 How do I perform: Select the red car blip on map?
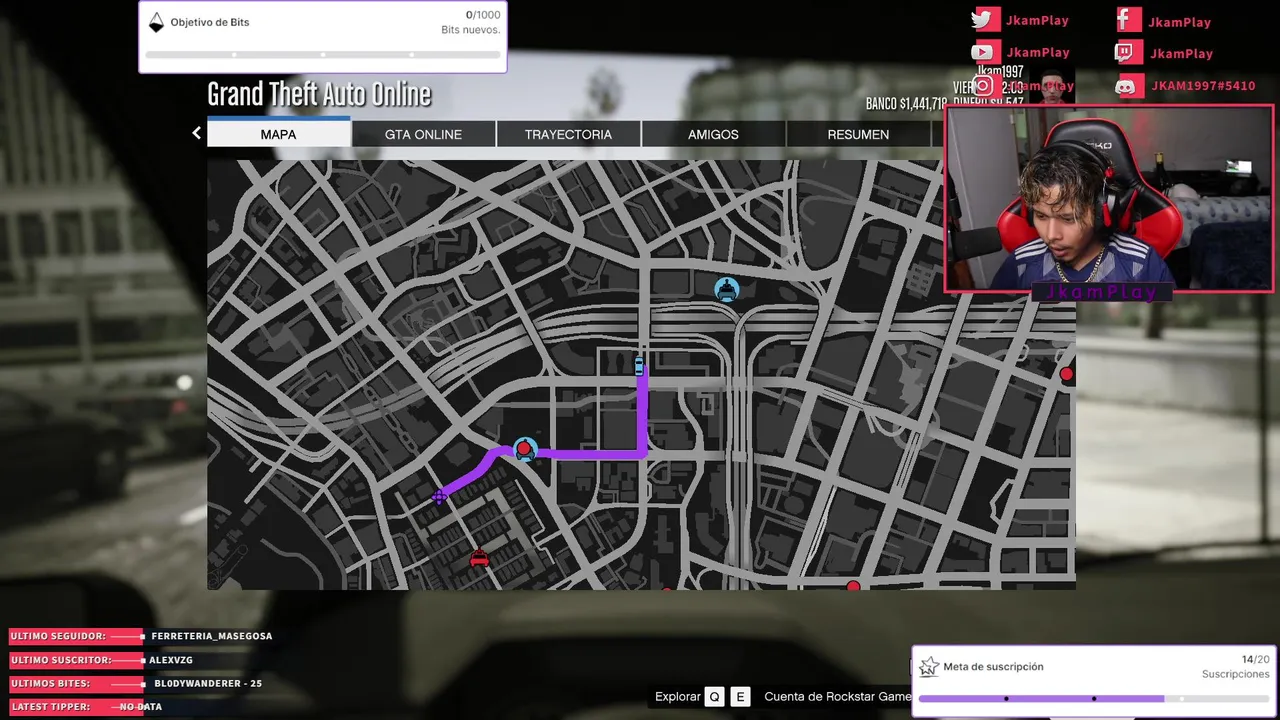click(x=479, y=559)
